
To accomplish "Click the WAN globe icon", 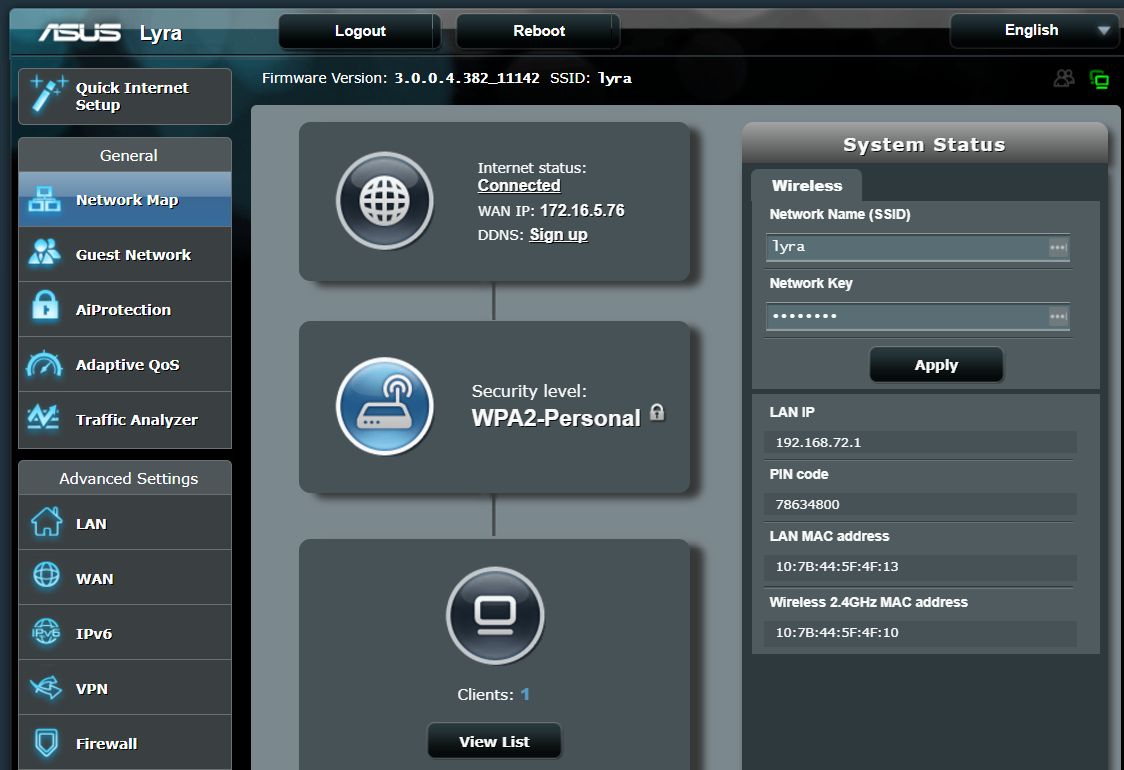I will click(47, 575).
